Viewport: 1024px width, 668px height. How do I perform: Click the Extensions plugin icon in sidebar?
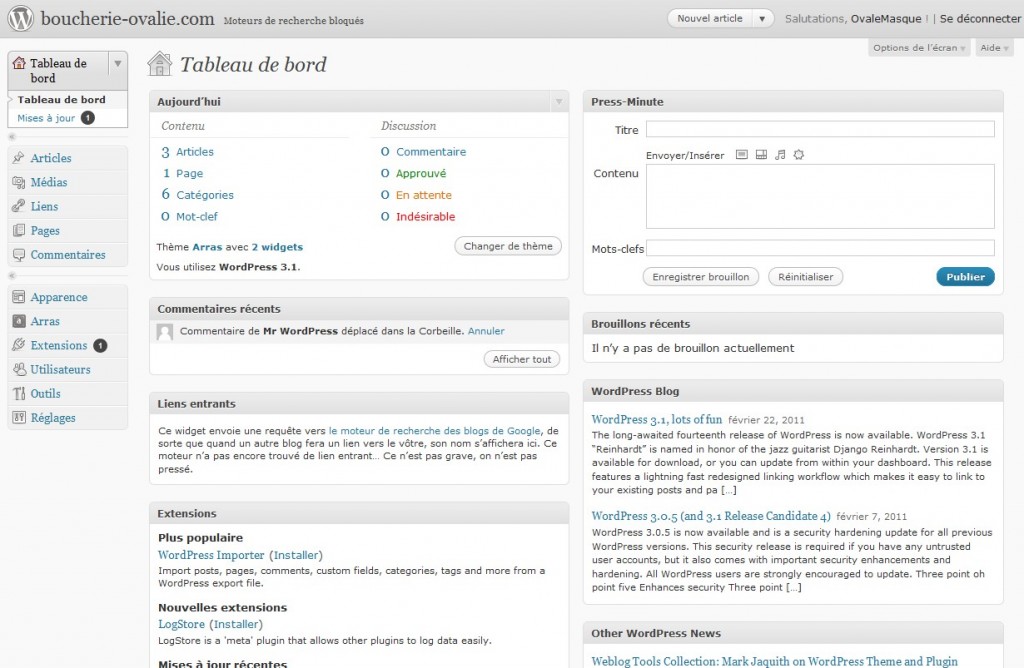click(19, 345)
